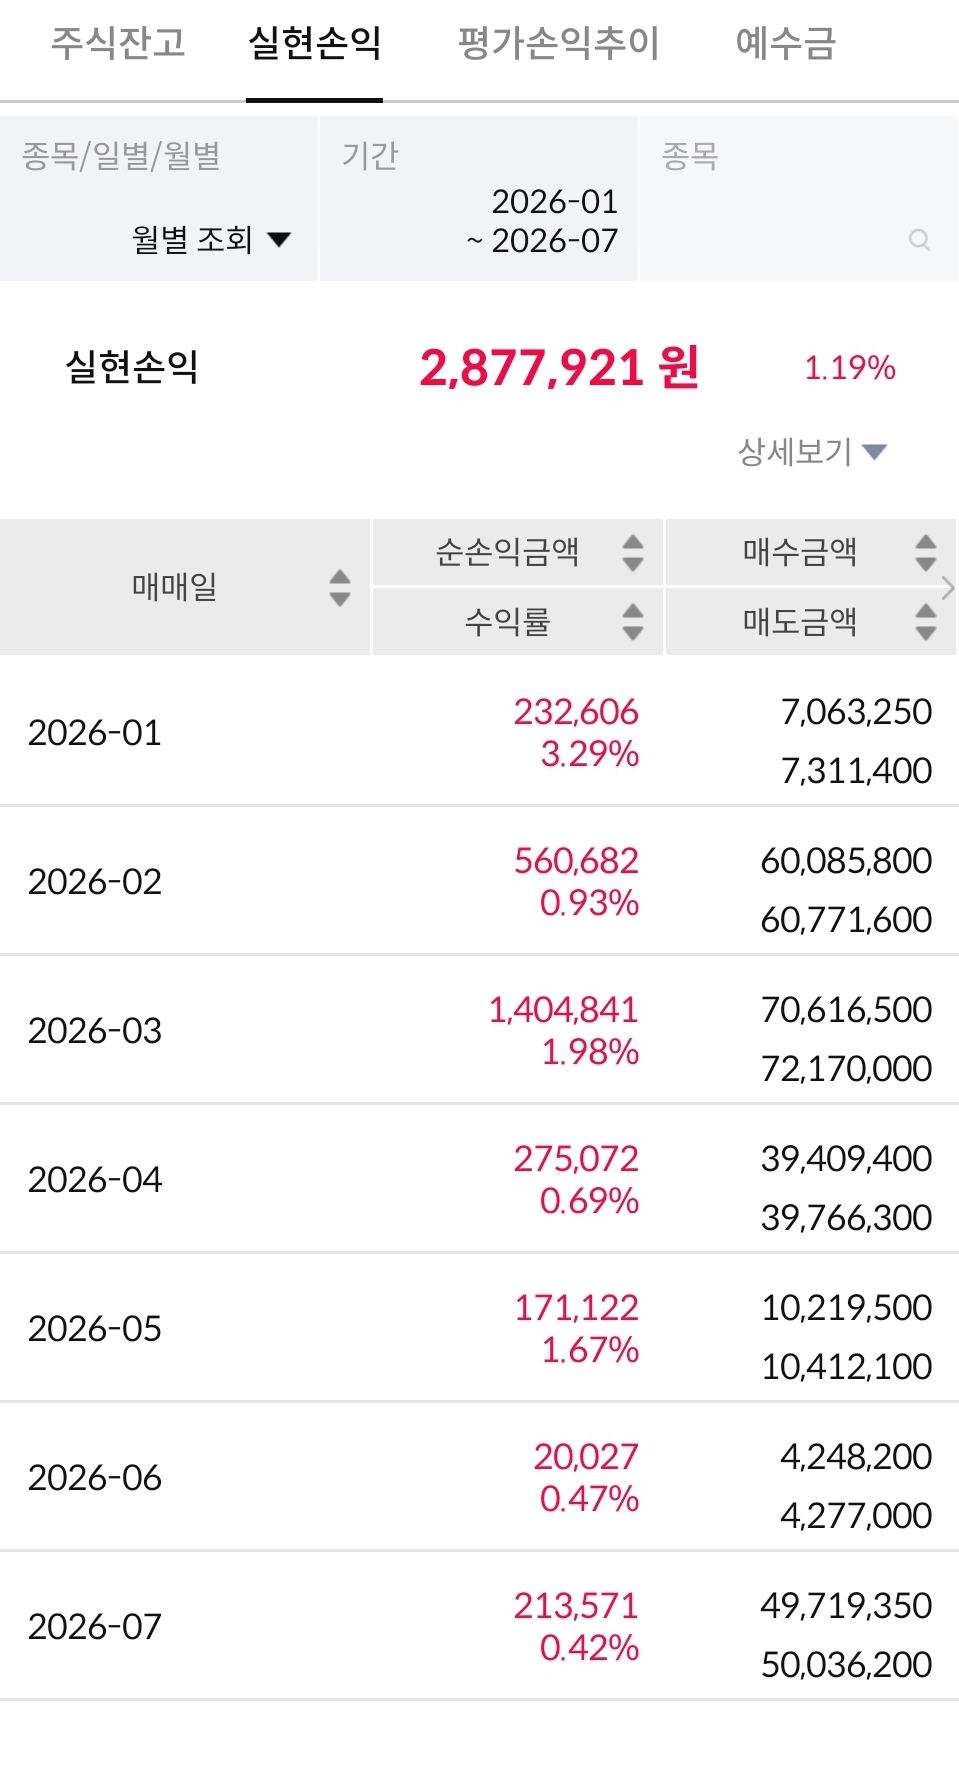Tap the 2026-07 monthly entry
The width and height of the screenshot is (959, 1783).
(x=479, y=1626)
